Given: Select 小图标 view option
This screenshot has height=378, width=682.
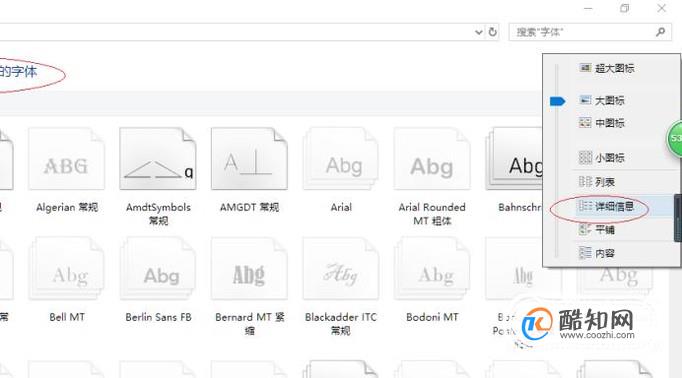Looking at the screenshot, I should point(602,157).
